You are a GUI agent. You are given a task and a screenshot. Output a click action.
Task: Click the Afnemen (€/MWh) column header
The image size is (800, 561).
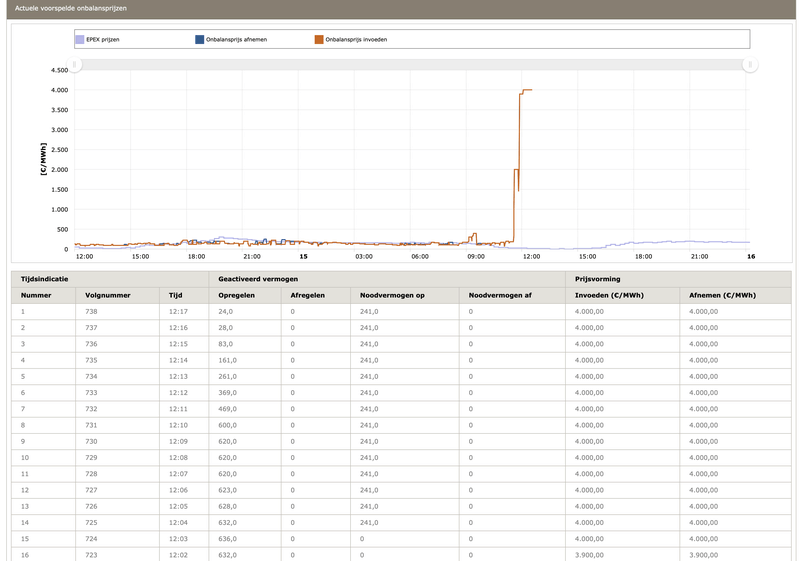(x=722, y=295)
